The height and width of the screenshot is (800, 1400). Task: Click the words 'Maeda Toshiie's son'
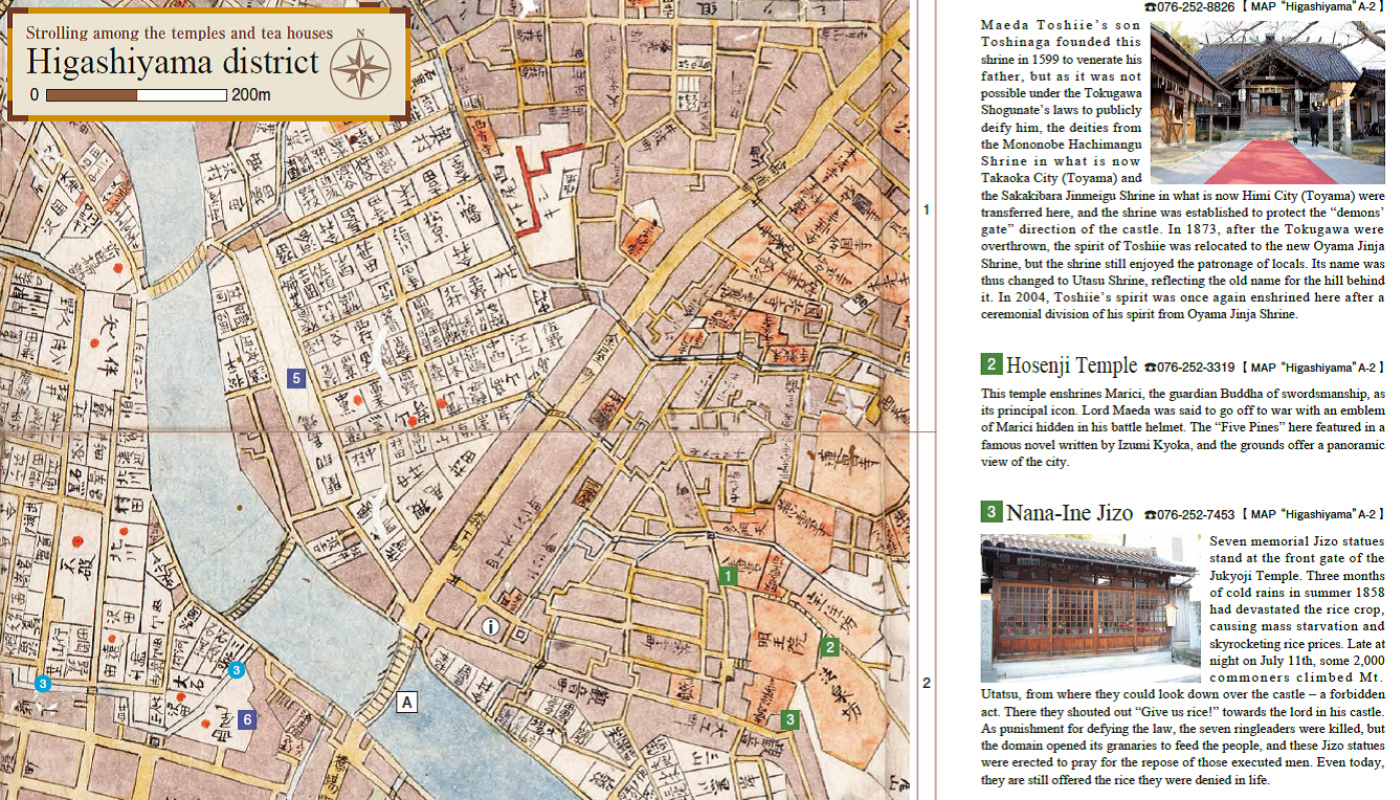pyautogui.click(x=1060, y=25)
